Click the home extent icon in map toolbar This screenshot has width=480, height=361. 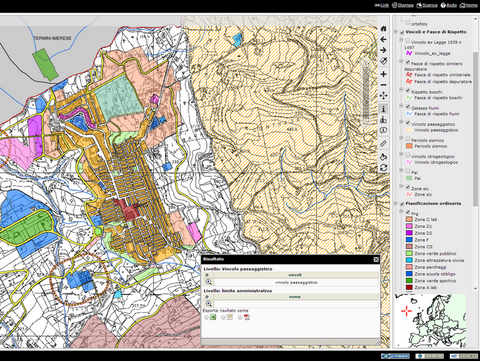(383, 29)
